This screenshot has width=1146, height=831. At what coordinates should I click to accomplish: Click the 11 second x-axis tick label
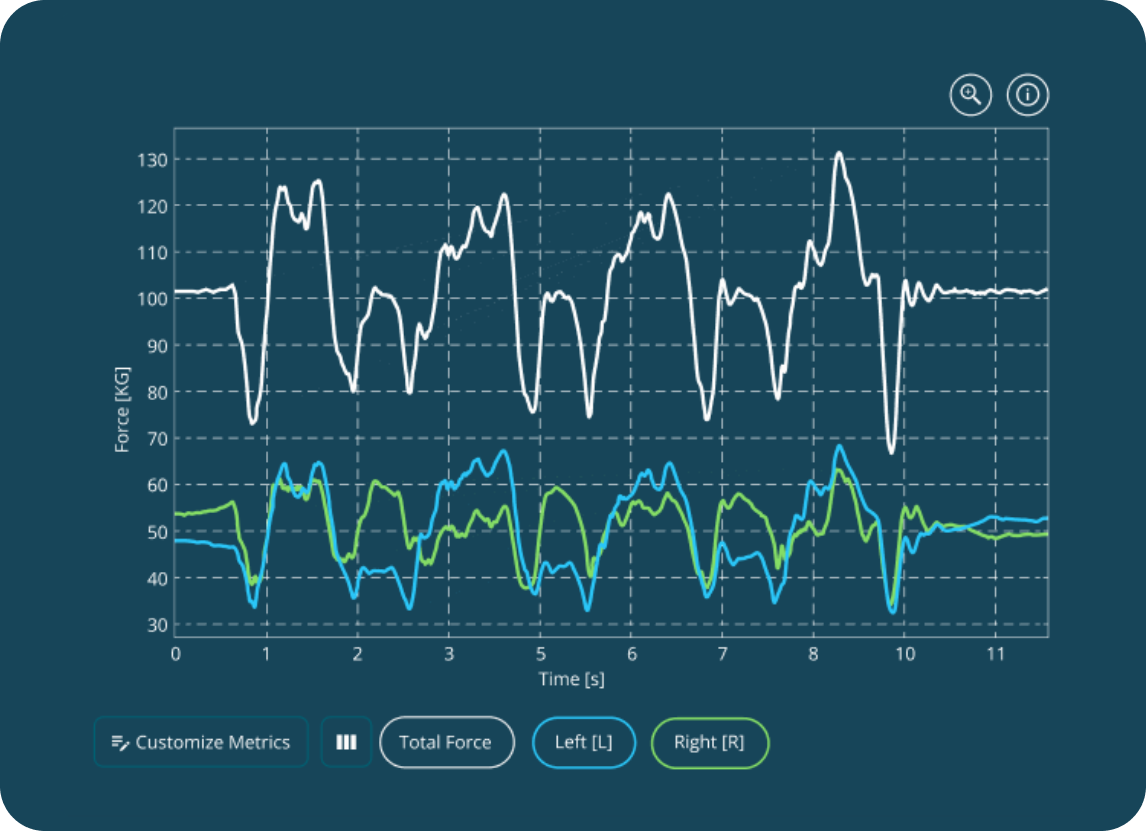coord(994,654)
